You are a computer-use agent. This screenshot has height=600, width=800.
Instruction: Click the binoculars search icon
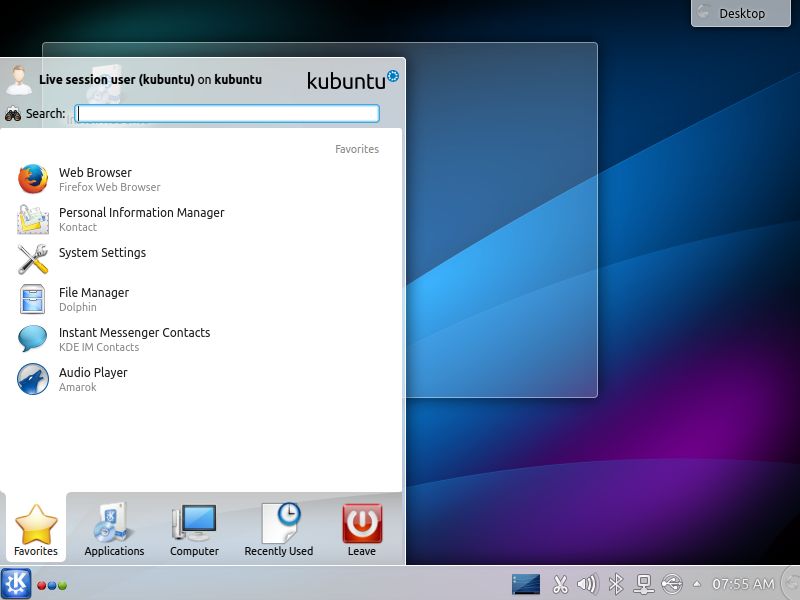click(x=13, y=114)
